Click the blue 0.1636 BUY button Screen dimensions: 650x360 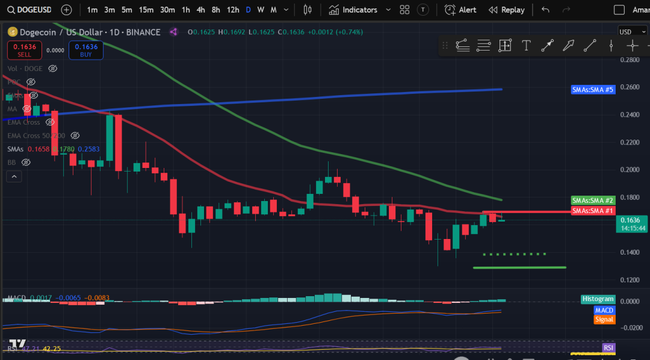click(86, 50)
